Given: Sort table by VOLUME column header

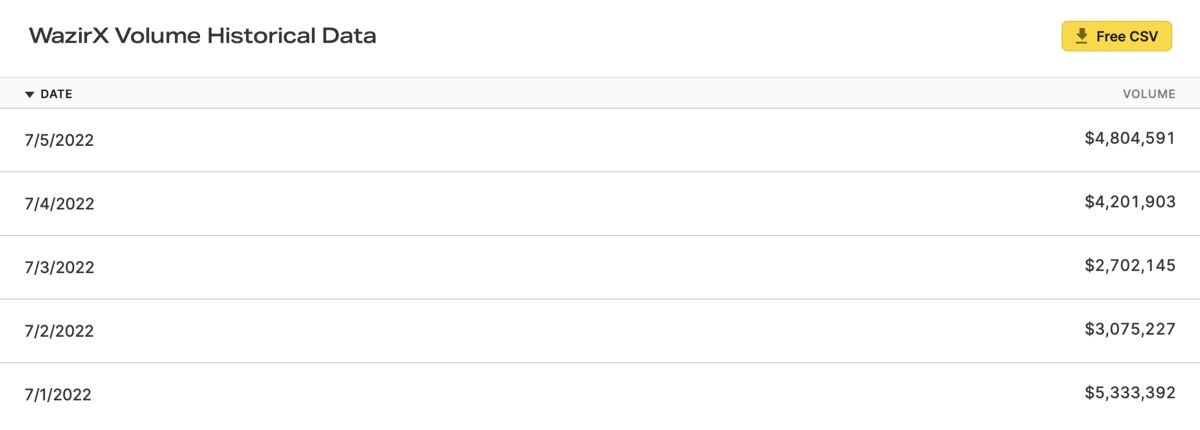Looking at the screenshot, I should pos(1149,94).
